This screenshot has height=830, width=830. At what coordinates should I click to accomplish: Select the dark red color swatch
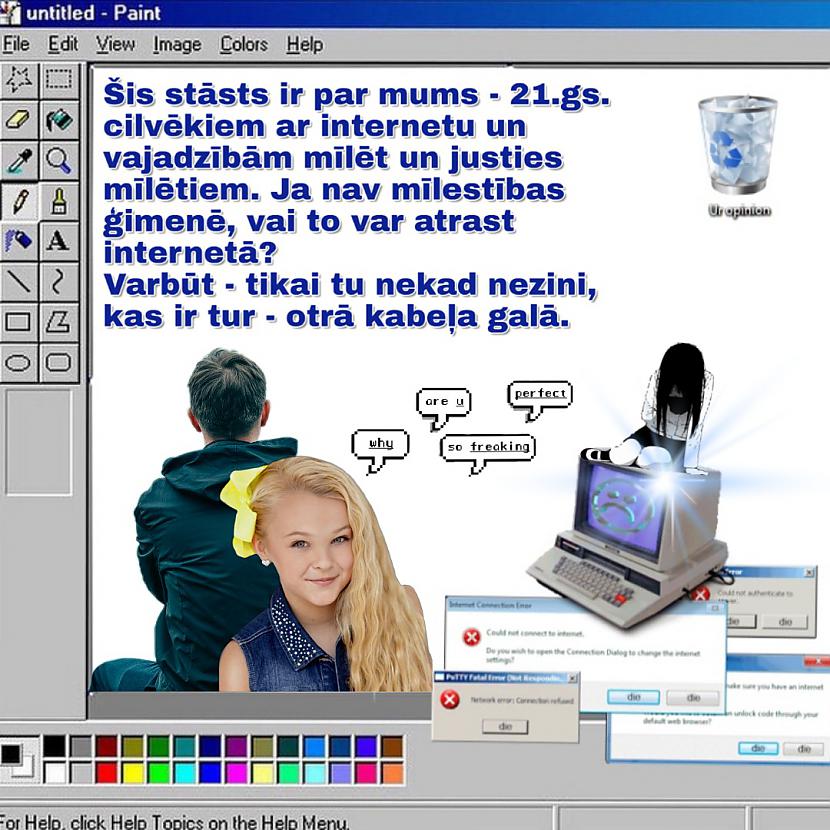106,746
